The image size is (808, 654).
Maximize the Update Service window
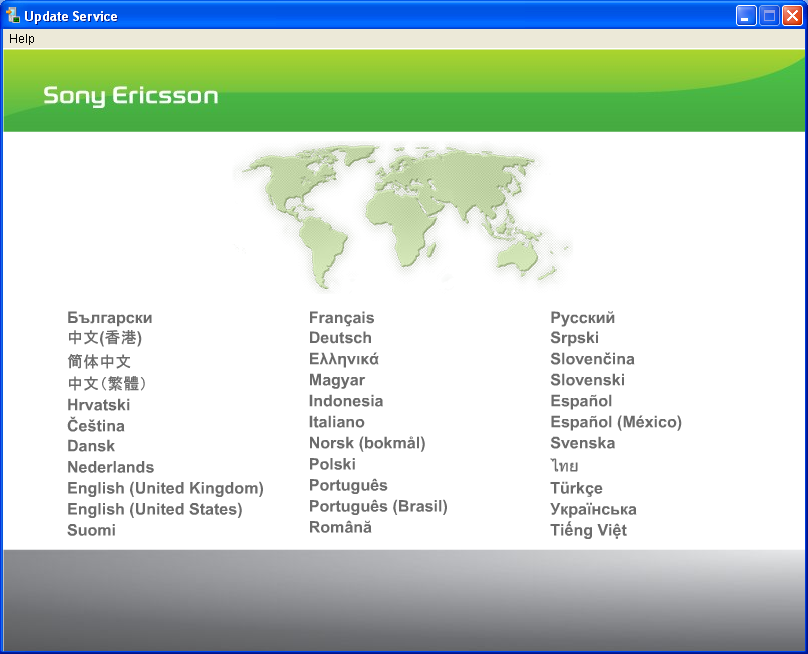(769, 16)
